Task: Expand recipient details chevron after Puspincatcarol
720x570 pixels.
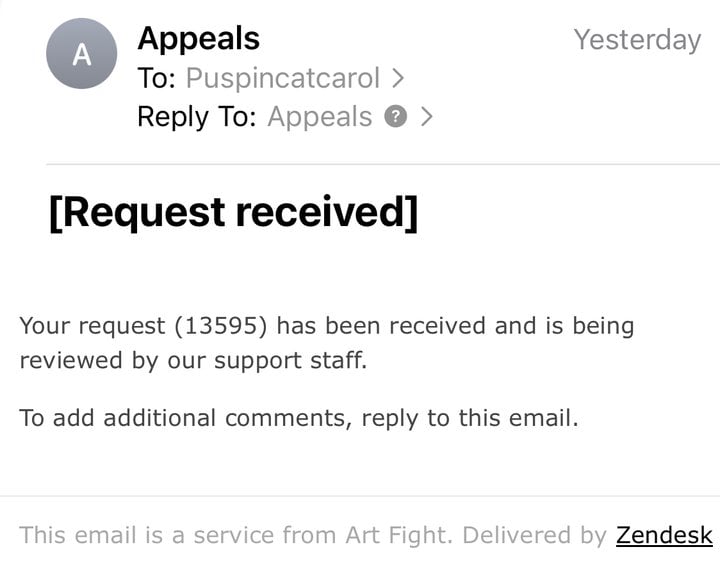Action: pyautogui.click(x=398, y=78)
